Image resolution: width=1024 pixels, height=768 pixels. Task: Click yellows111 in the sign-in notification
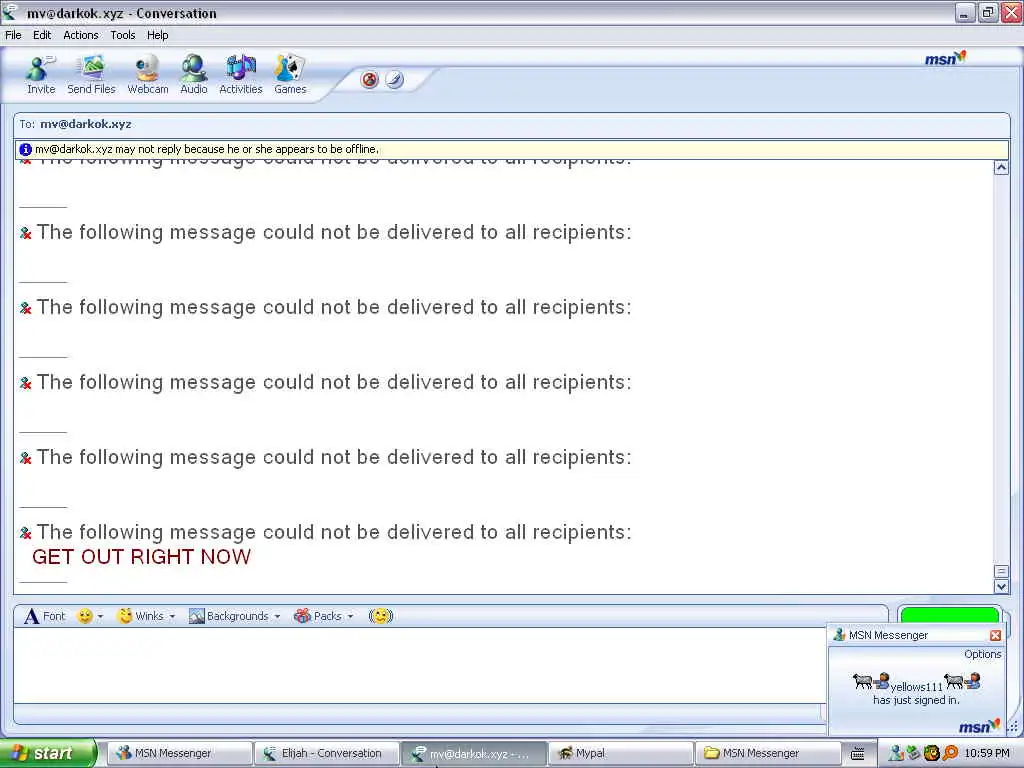point(916,686)
